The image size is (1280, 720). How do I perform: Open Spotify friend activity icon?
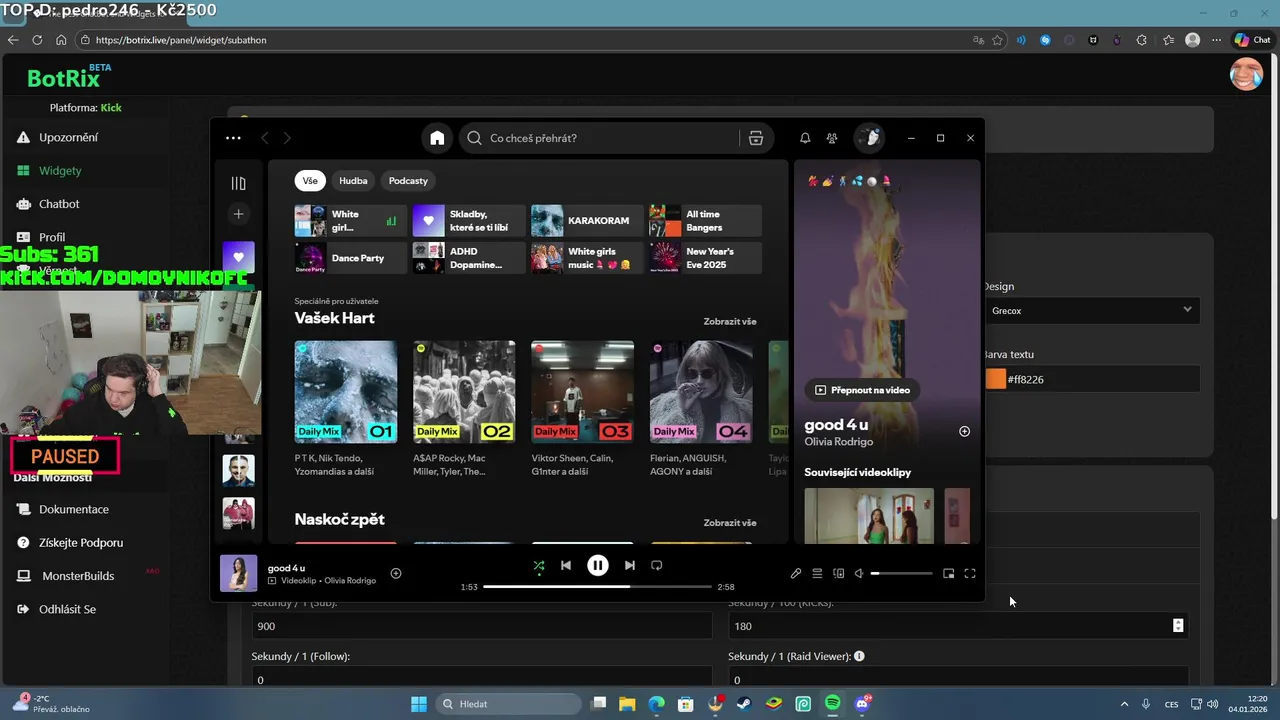pyautogui.click(x=832, y=138)
